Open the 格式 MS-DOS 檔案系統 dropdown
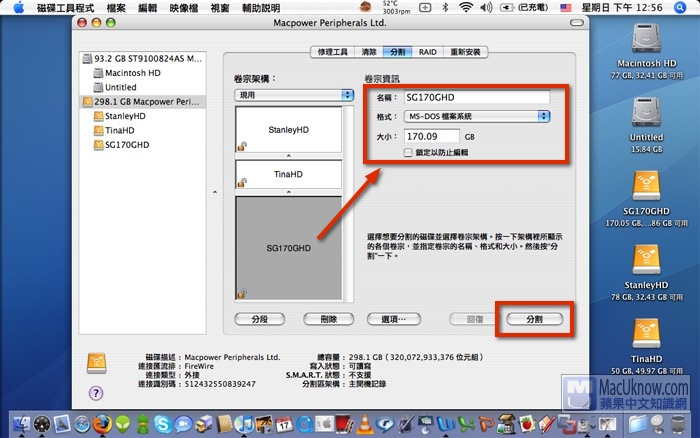This screenshot has width=700, height=438. point(477,117)
